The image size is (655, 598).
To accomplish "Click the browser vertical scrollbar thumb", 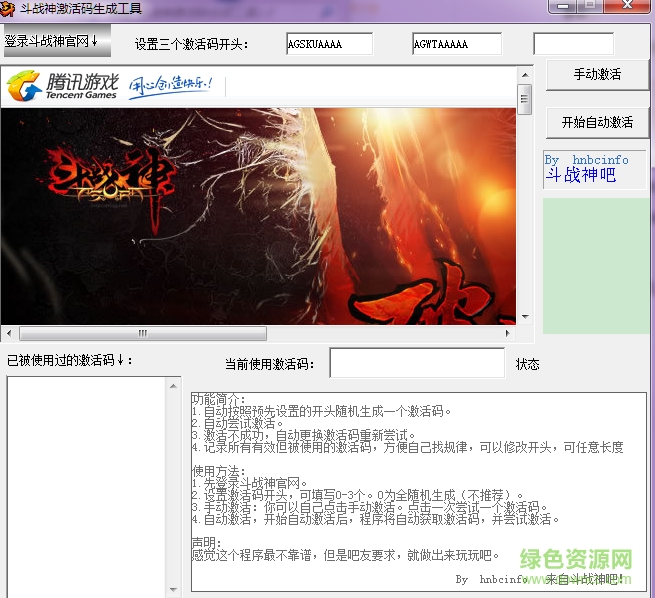I will [525, 99].
